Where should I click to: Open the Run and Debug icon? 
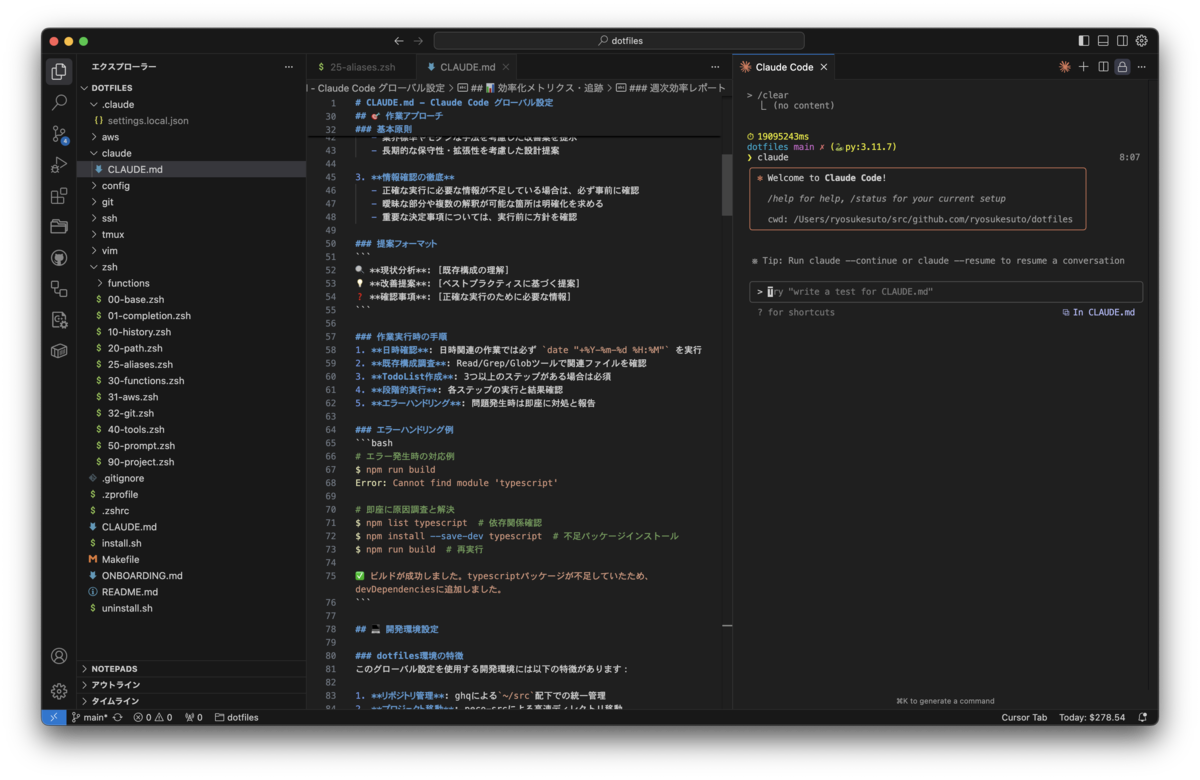point(59,165)
